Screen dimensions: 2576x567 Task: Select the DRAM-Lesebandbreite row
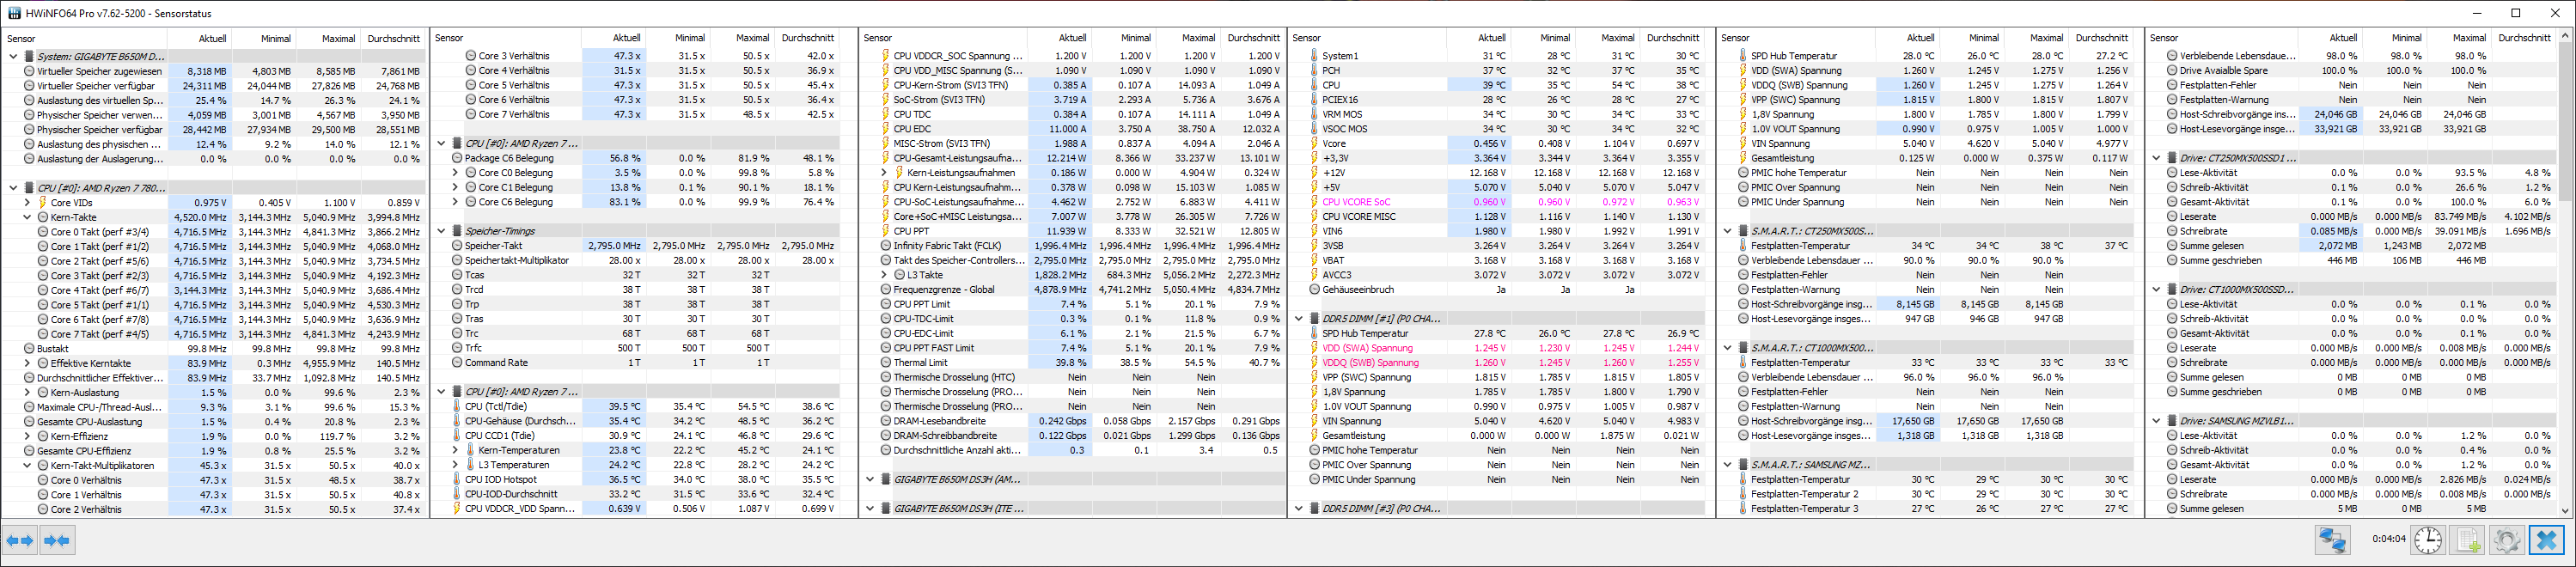pos(1072,421)
